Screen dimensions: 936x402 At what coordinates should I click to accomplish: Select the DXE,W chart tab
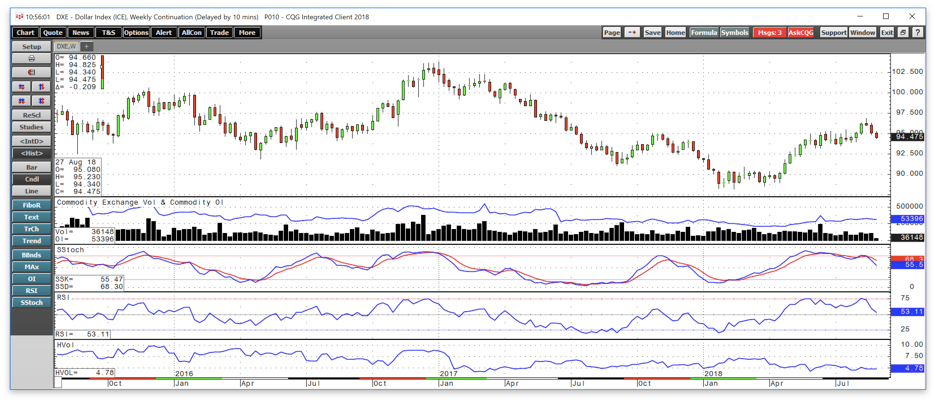click(66, 47)
